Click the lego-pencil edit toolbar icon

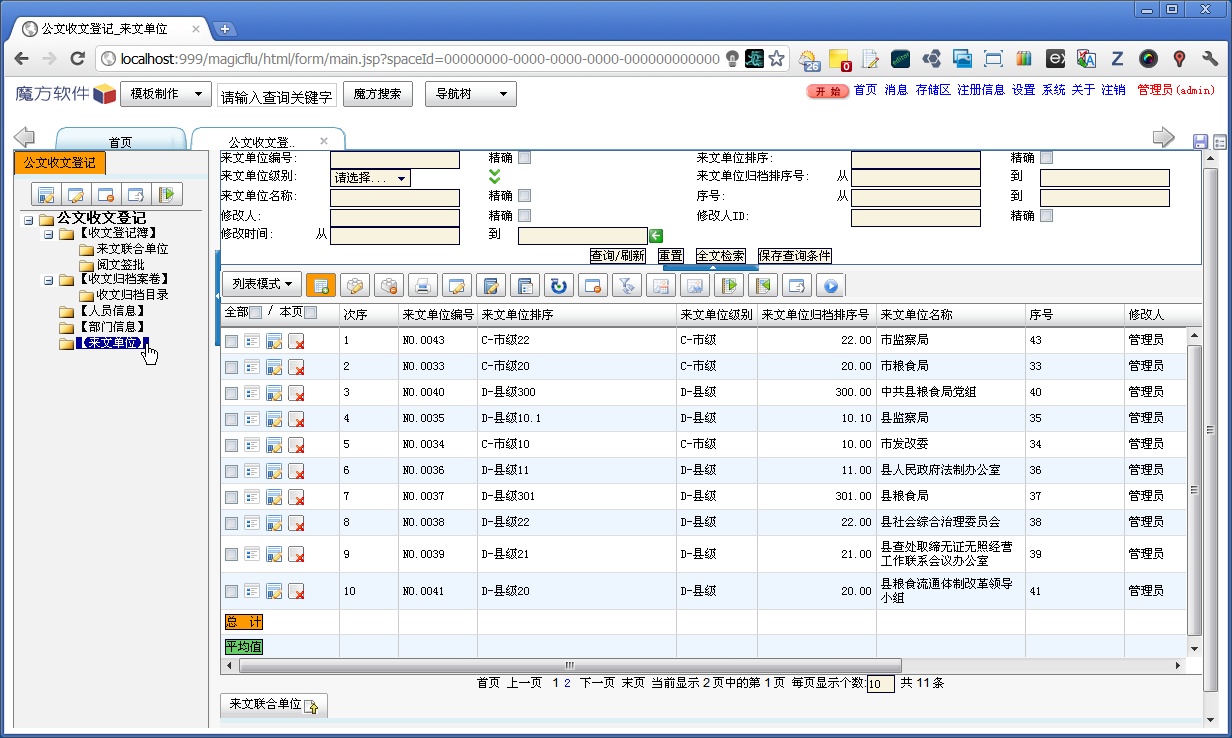[355, 285]
